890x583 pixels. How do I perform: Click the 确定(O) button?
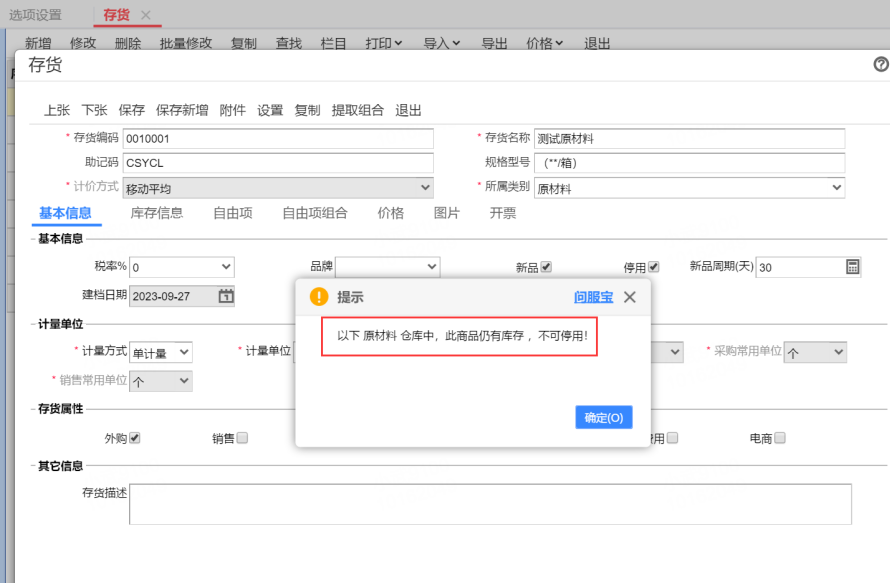coord(603,417)
